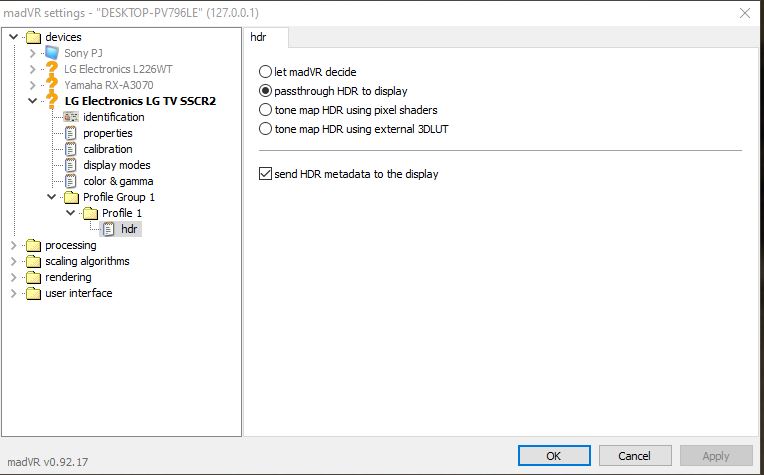The height and width of the screenshot is (475, 764).
Task: Click the scaling algorithms folder icon
Action: click(x=33, y=261)
